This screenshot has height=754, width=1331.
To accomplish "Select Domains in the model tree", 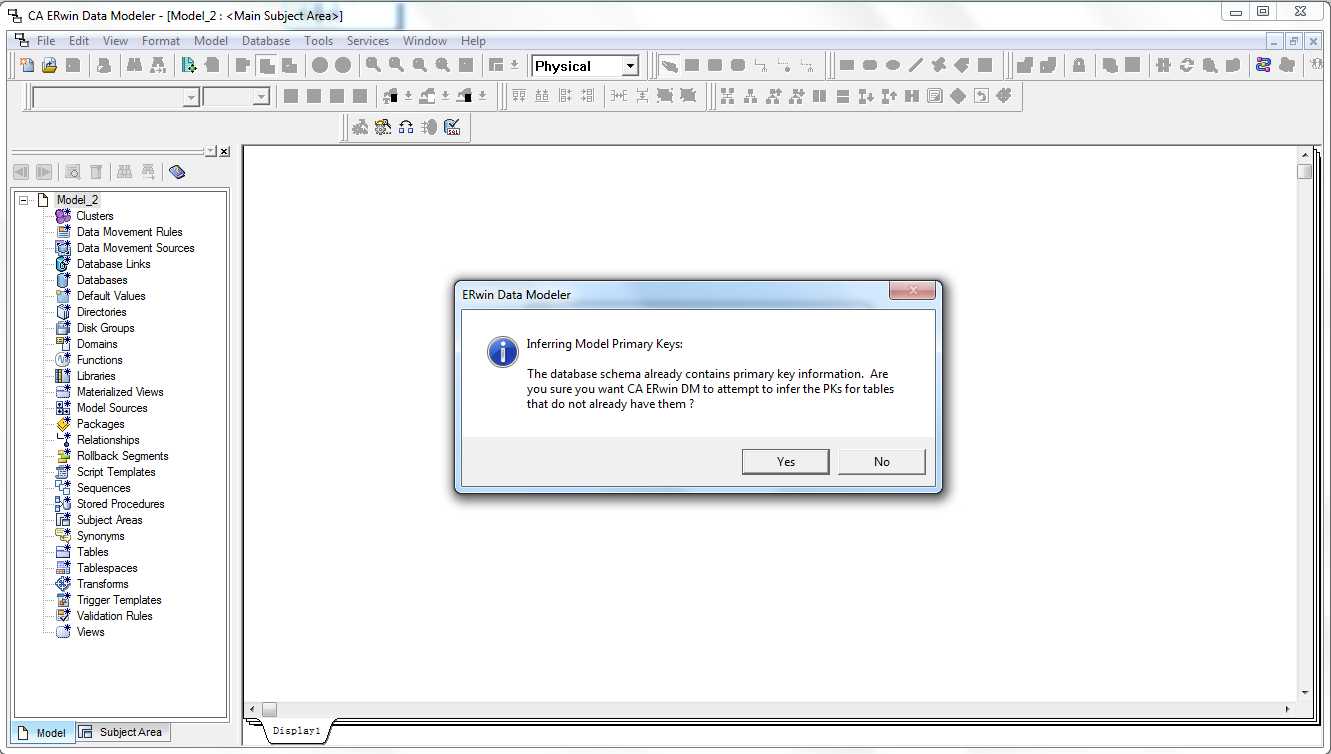I will [97, 344].
